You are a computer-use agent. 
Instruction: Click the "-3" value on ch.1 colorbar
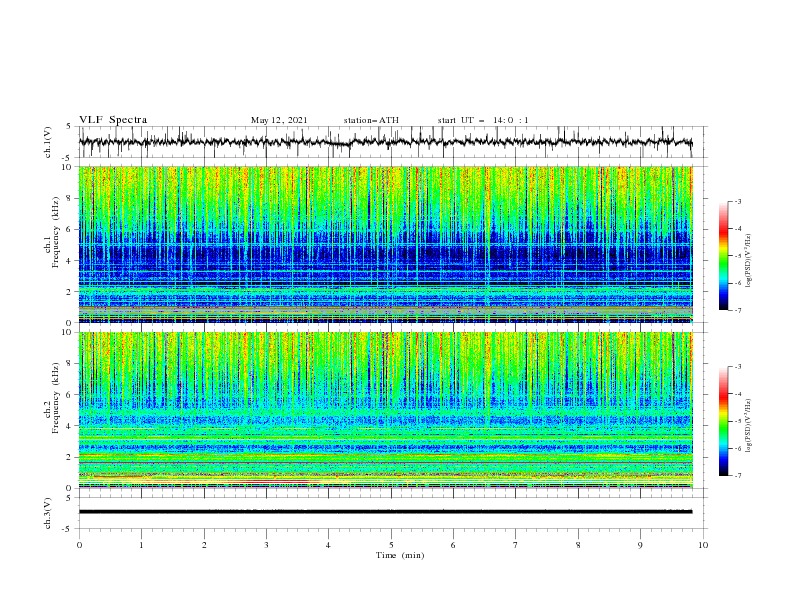(737, 201)
